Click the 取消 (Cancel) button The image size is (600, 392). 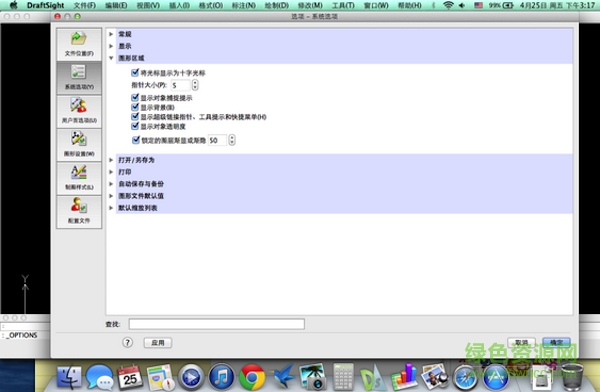coord(521,342)
